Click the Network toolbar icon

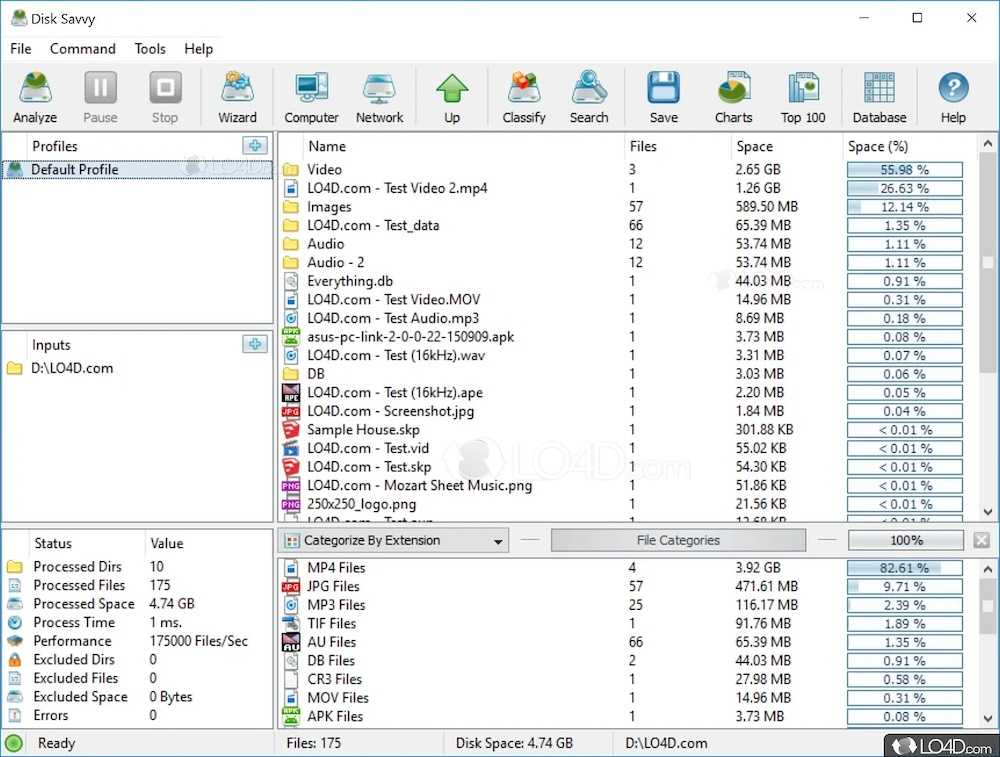click(379, 98)
